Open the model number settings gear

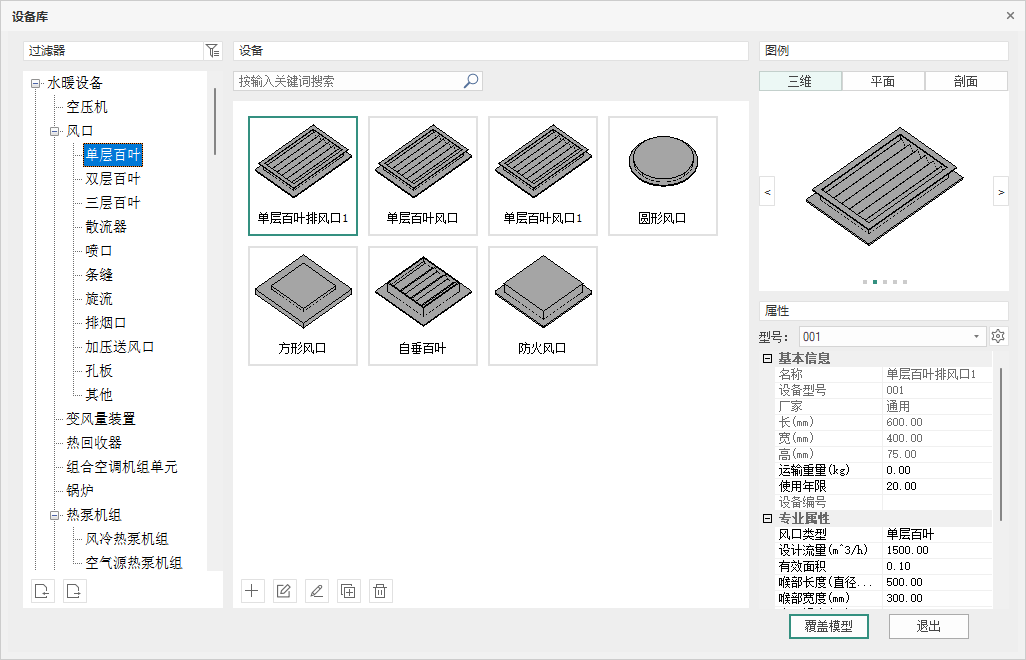point(997,337)
